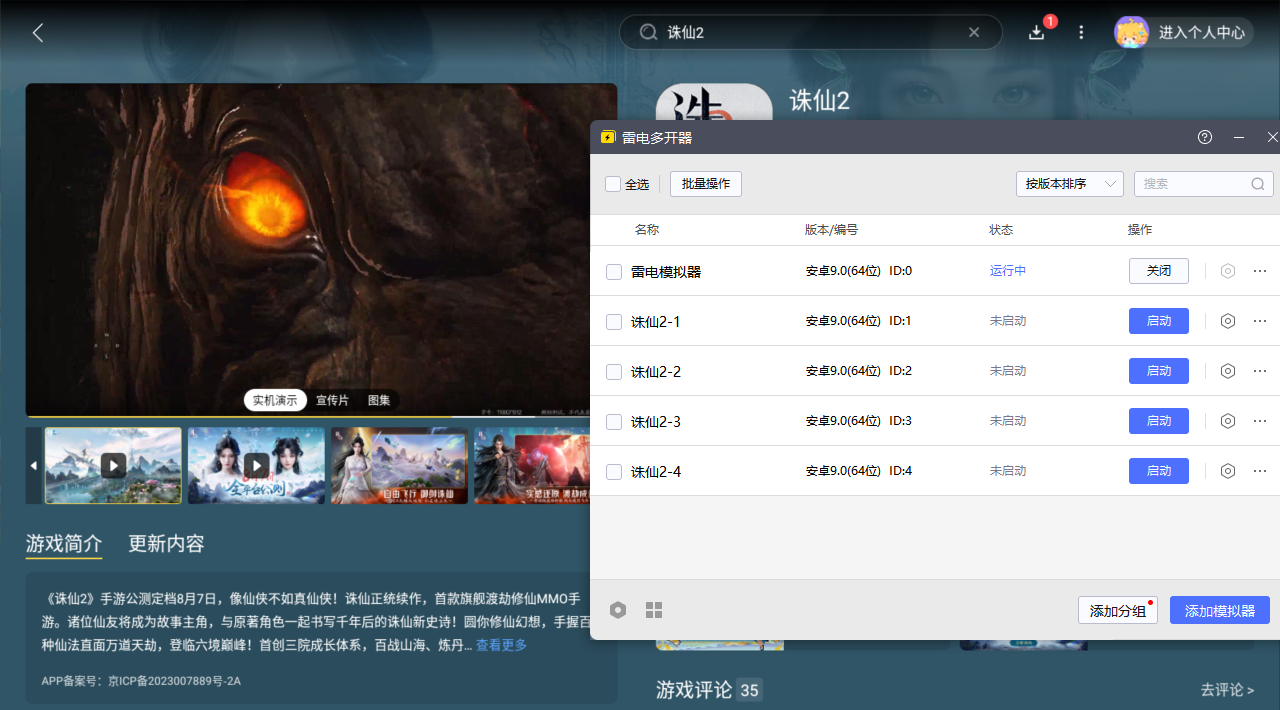Switch to the 更新内容 tab
Image resolution: width=1280 pixels, height=710 pixels.
[x=166, y=544]
